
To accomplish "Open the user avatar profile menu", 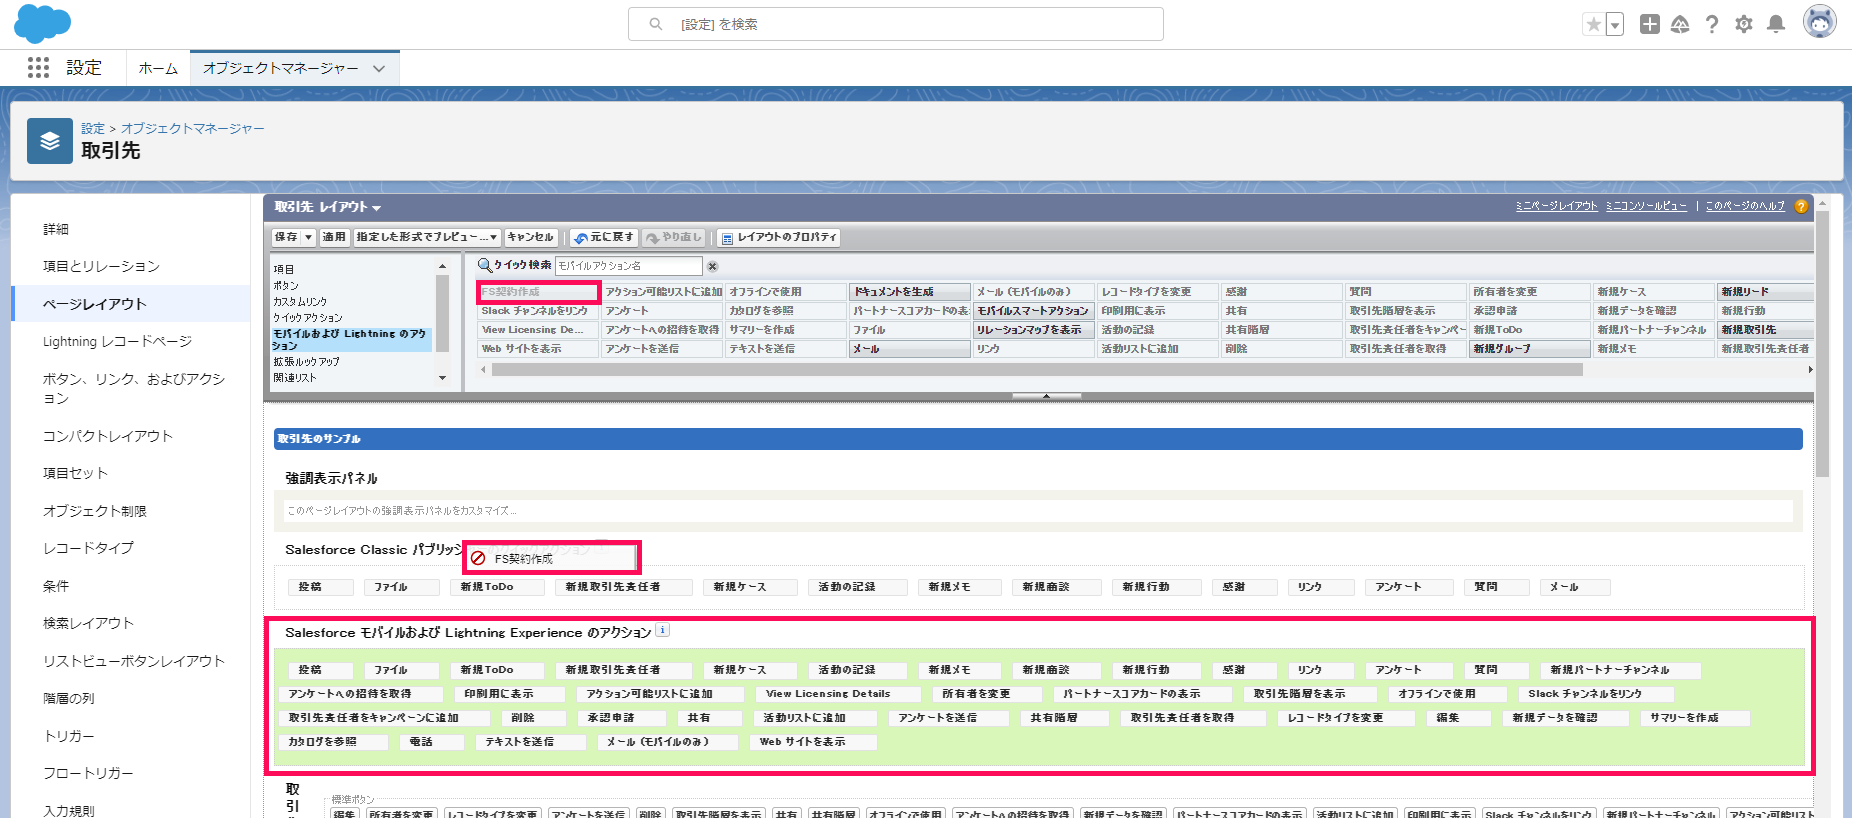I will (1820, 21).
